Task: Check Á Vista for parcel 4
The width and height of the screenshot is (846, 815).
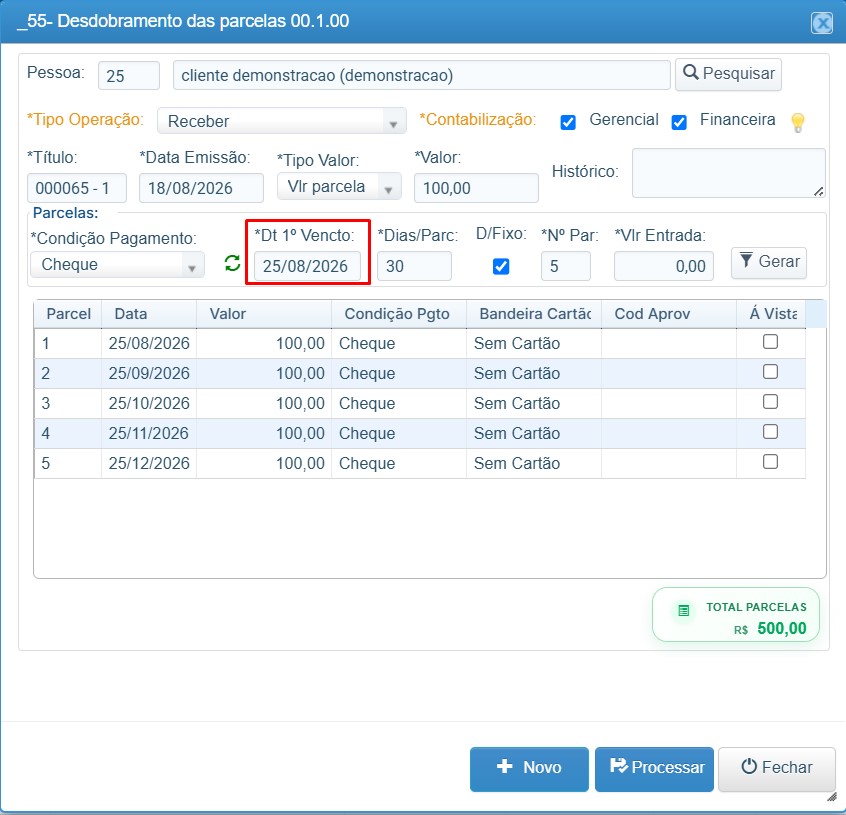Action: coord(770,432)
